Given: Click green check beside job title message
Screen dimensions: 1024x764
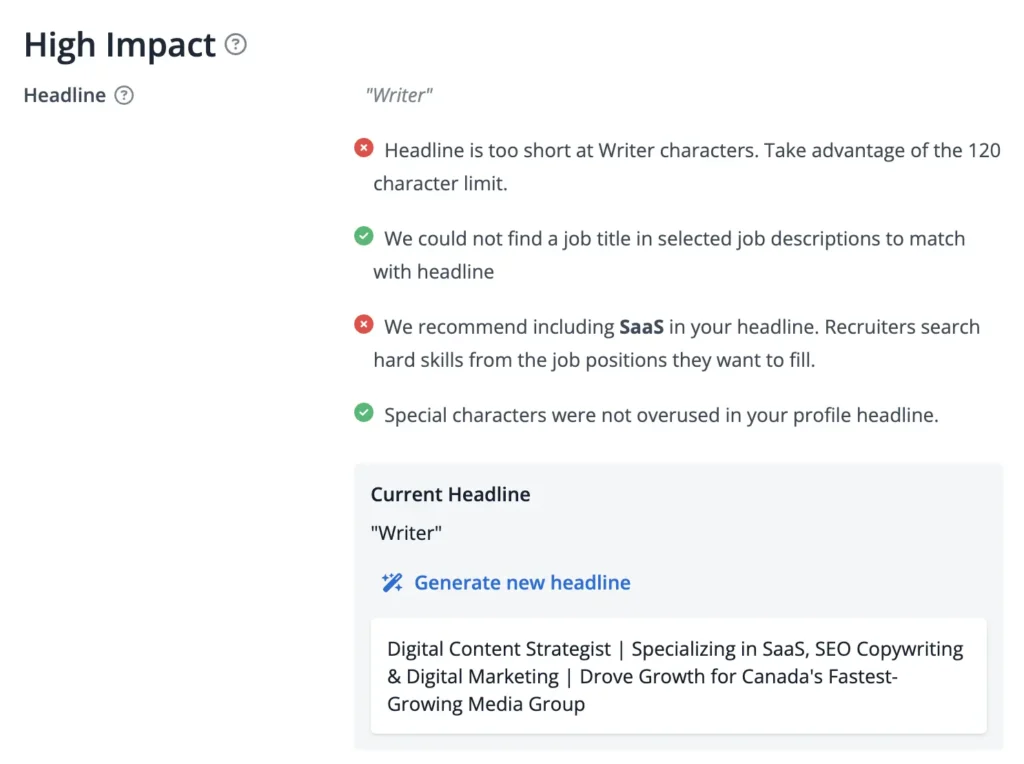Looking at the screenshot, I should coord(364,235).
